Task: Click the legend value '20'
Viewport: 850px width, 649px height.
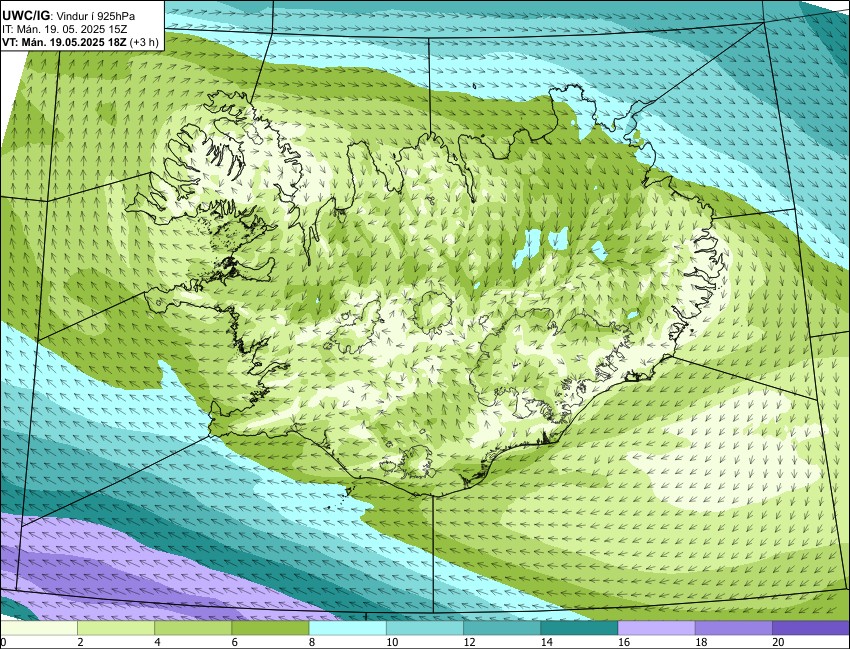Action: (778, 642)
